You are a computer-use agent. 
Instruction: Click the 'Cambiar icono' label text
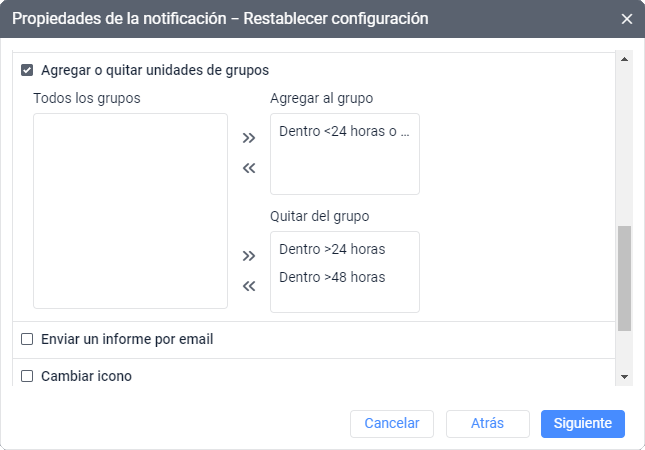pos(86,376)
